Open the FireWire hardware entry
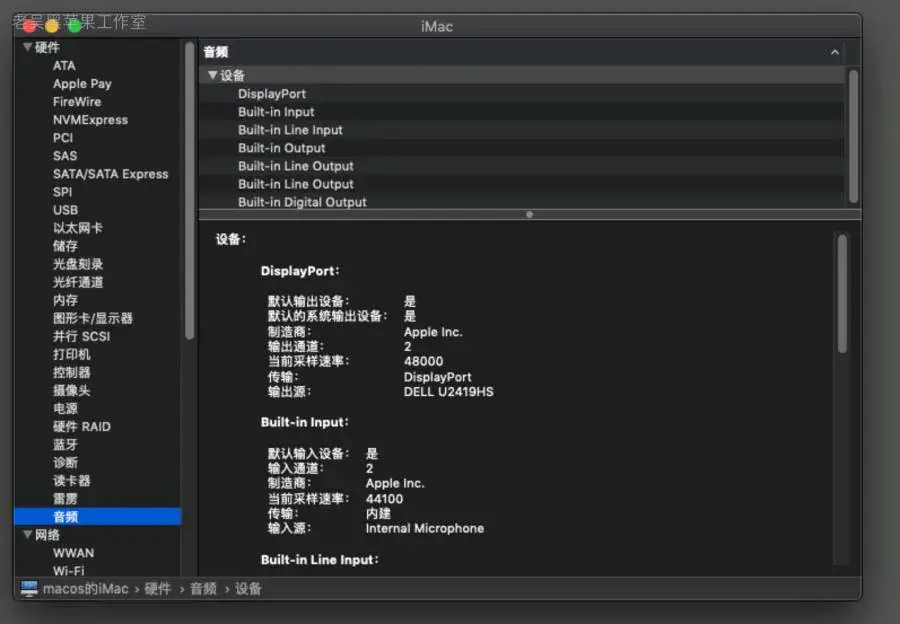The width and height of the screenshot is (900, 624). pos(77,102)
